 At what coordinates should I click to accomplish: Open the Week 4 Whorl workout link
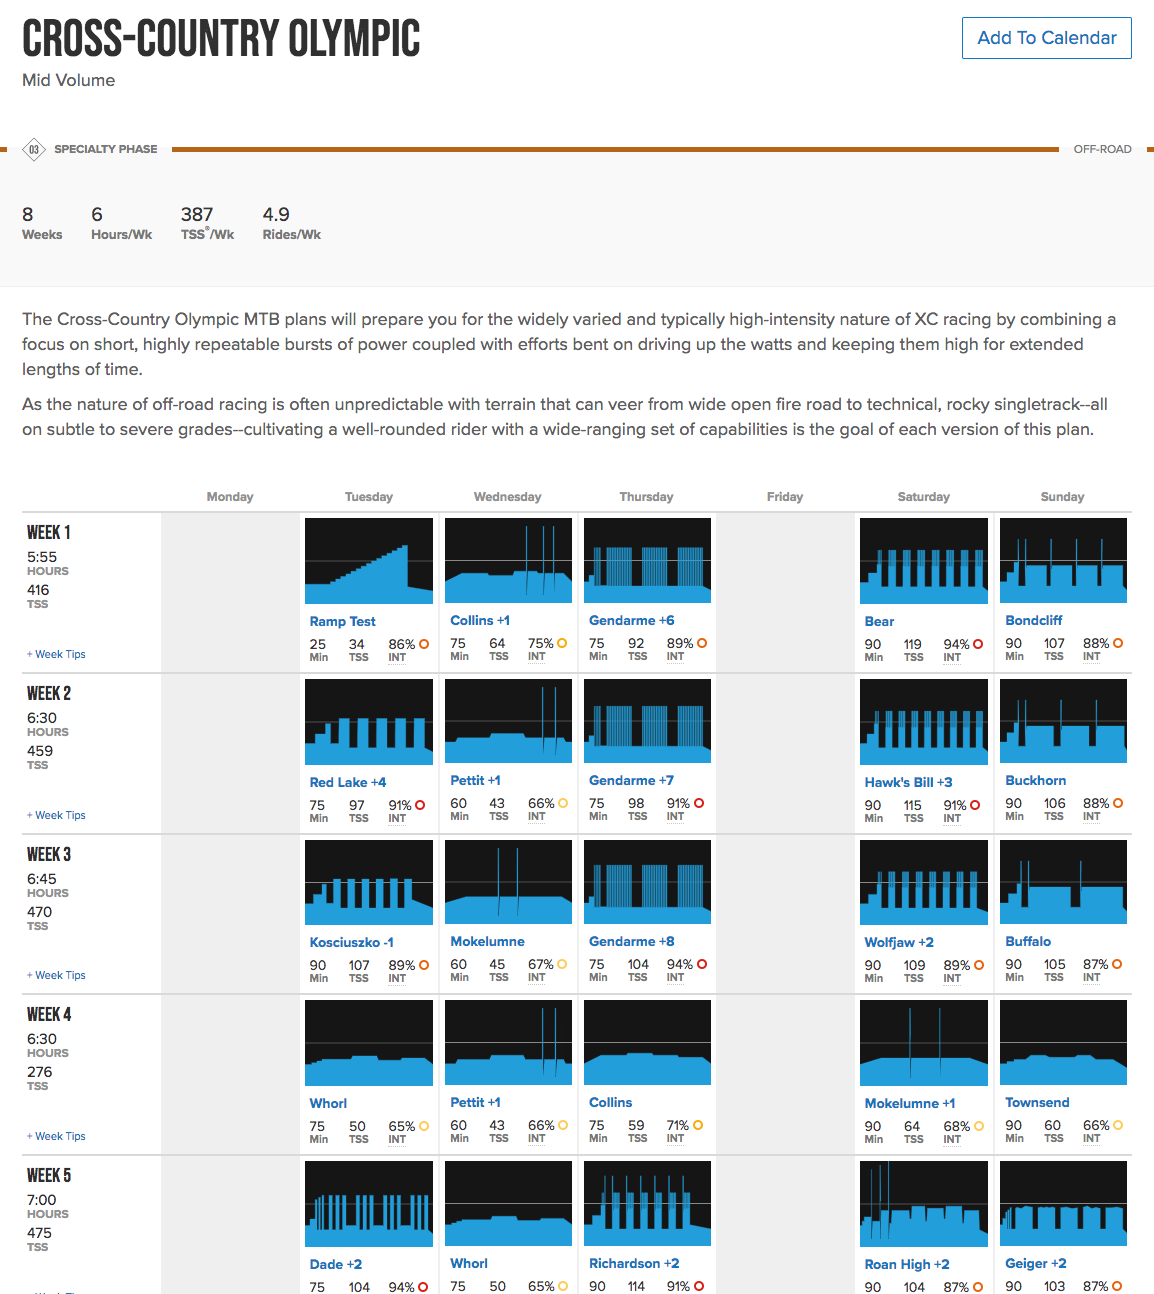tap(328, 1103)
